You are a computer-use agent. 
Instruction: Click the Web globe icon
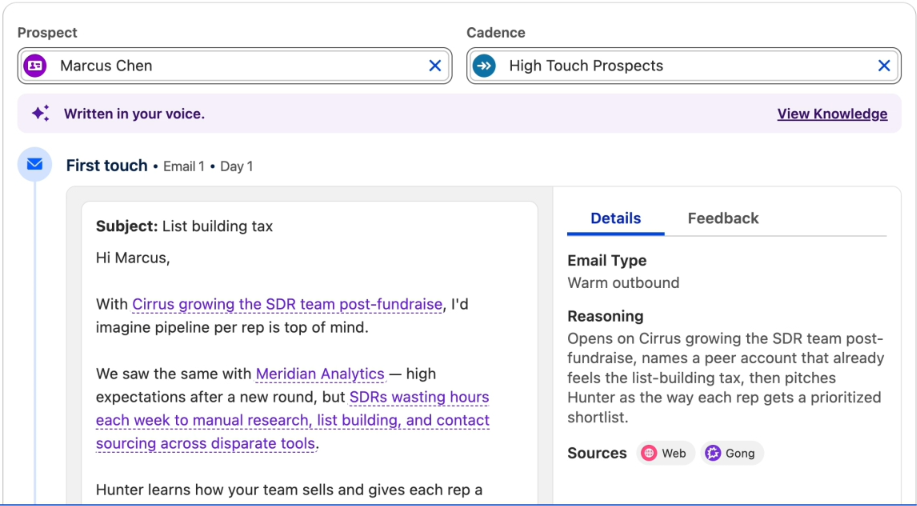point(649,453)
